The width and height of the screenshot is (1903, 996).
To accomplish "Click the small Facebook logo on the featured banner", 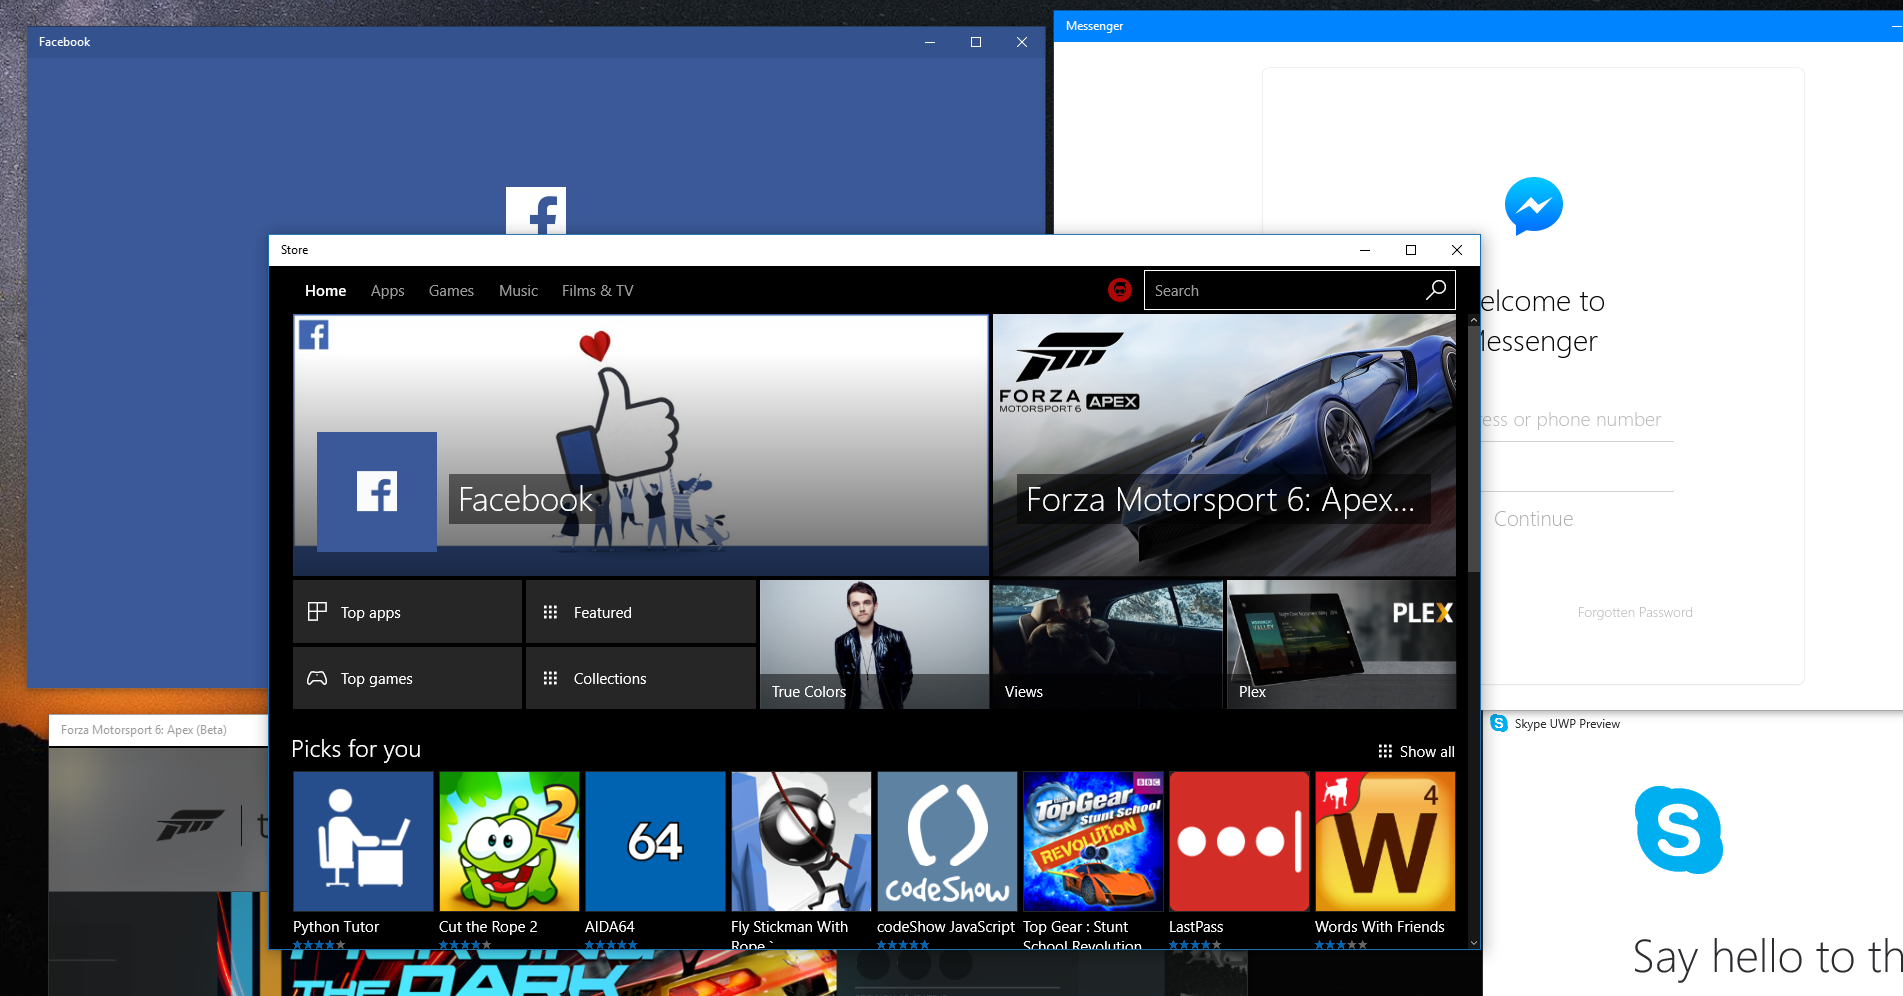I will [x=313, y=335].
